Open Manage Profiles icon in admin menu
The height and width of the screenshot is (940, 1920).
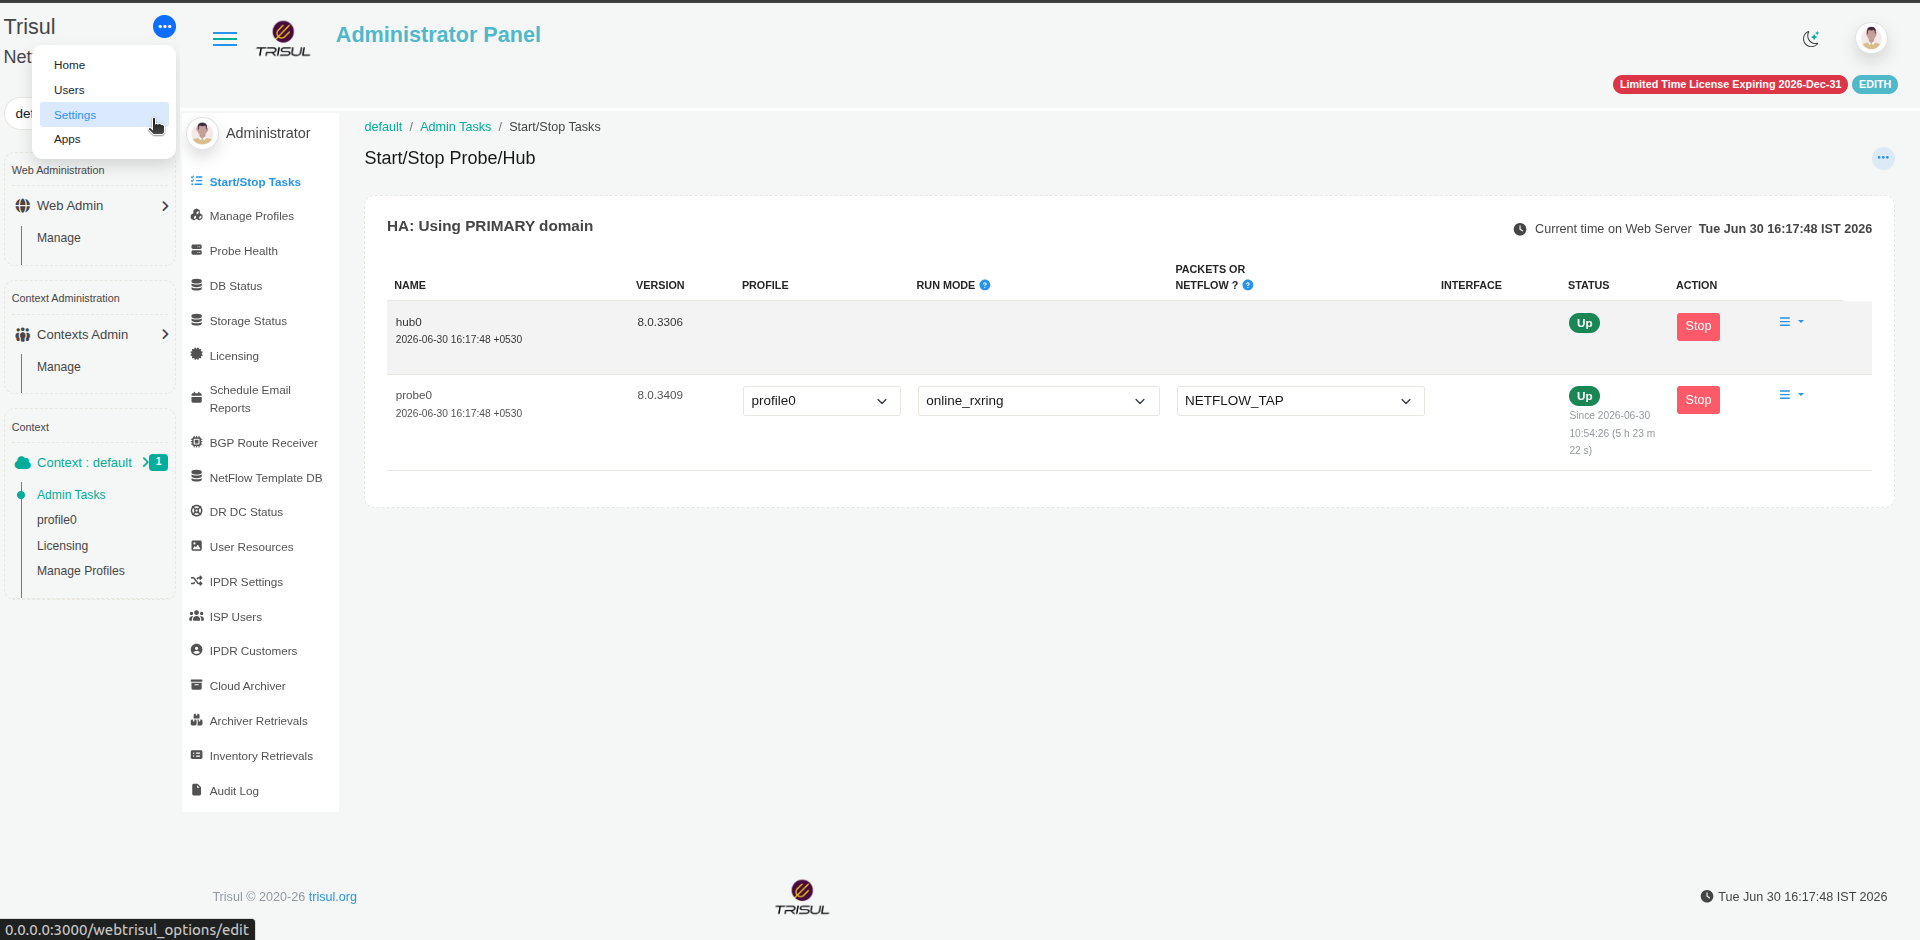click(197, 215)
